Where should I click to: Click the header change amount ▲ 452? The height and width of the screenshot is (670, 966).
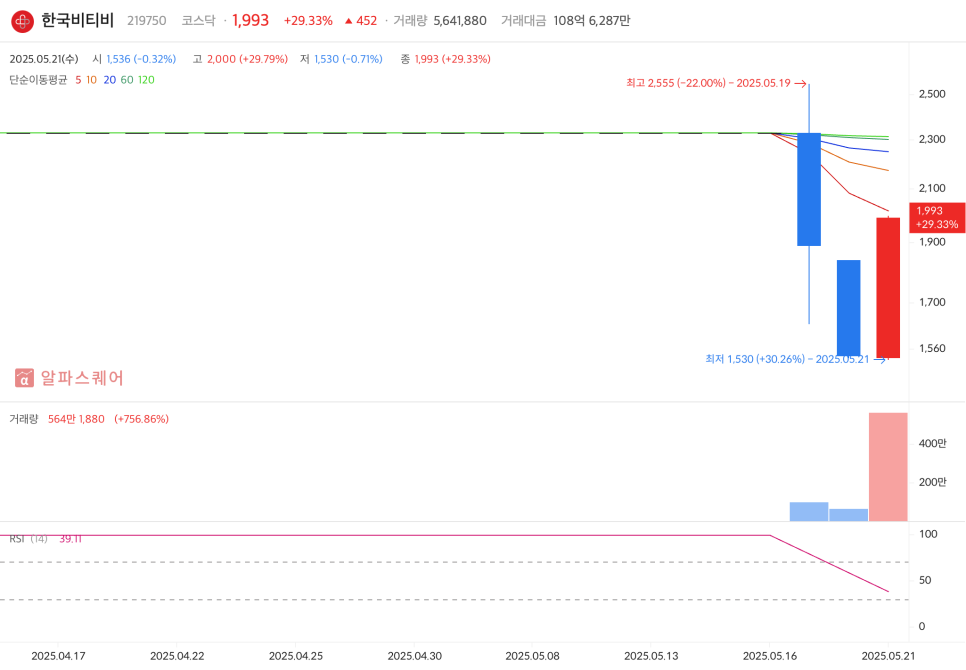[361, 21]
